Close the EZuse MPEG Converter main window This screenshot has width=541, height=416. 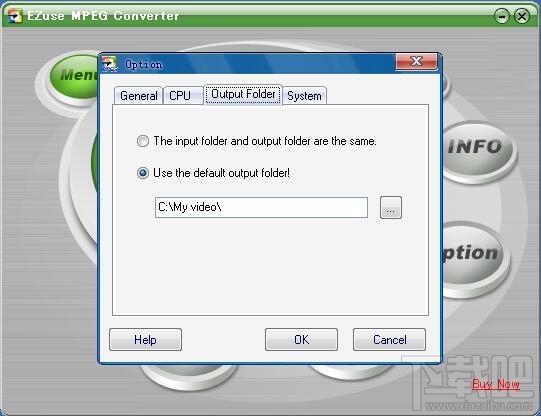(x=522, y=16)
